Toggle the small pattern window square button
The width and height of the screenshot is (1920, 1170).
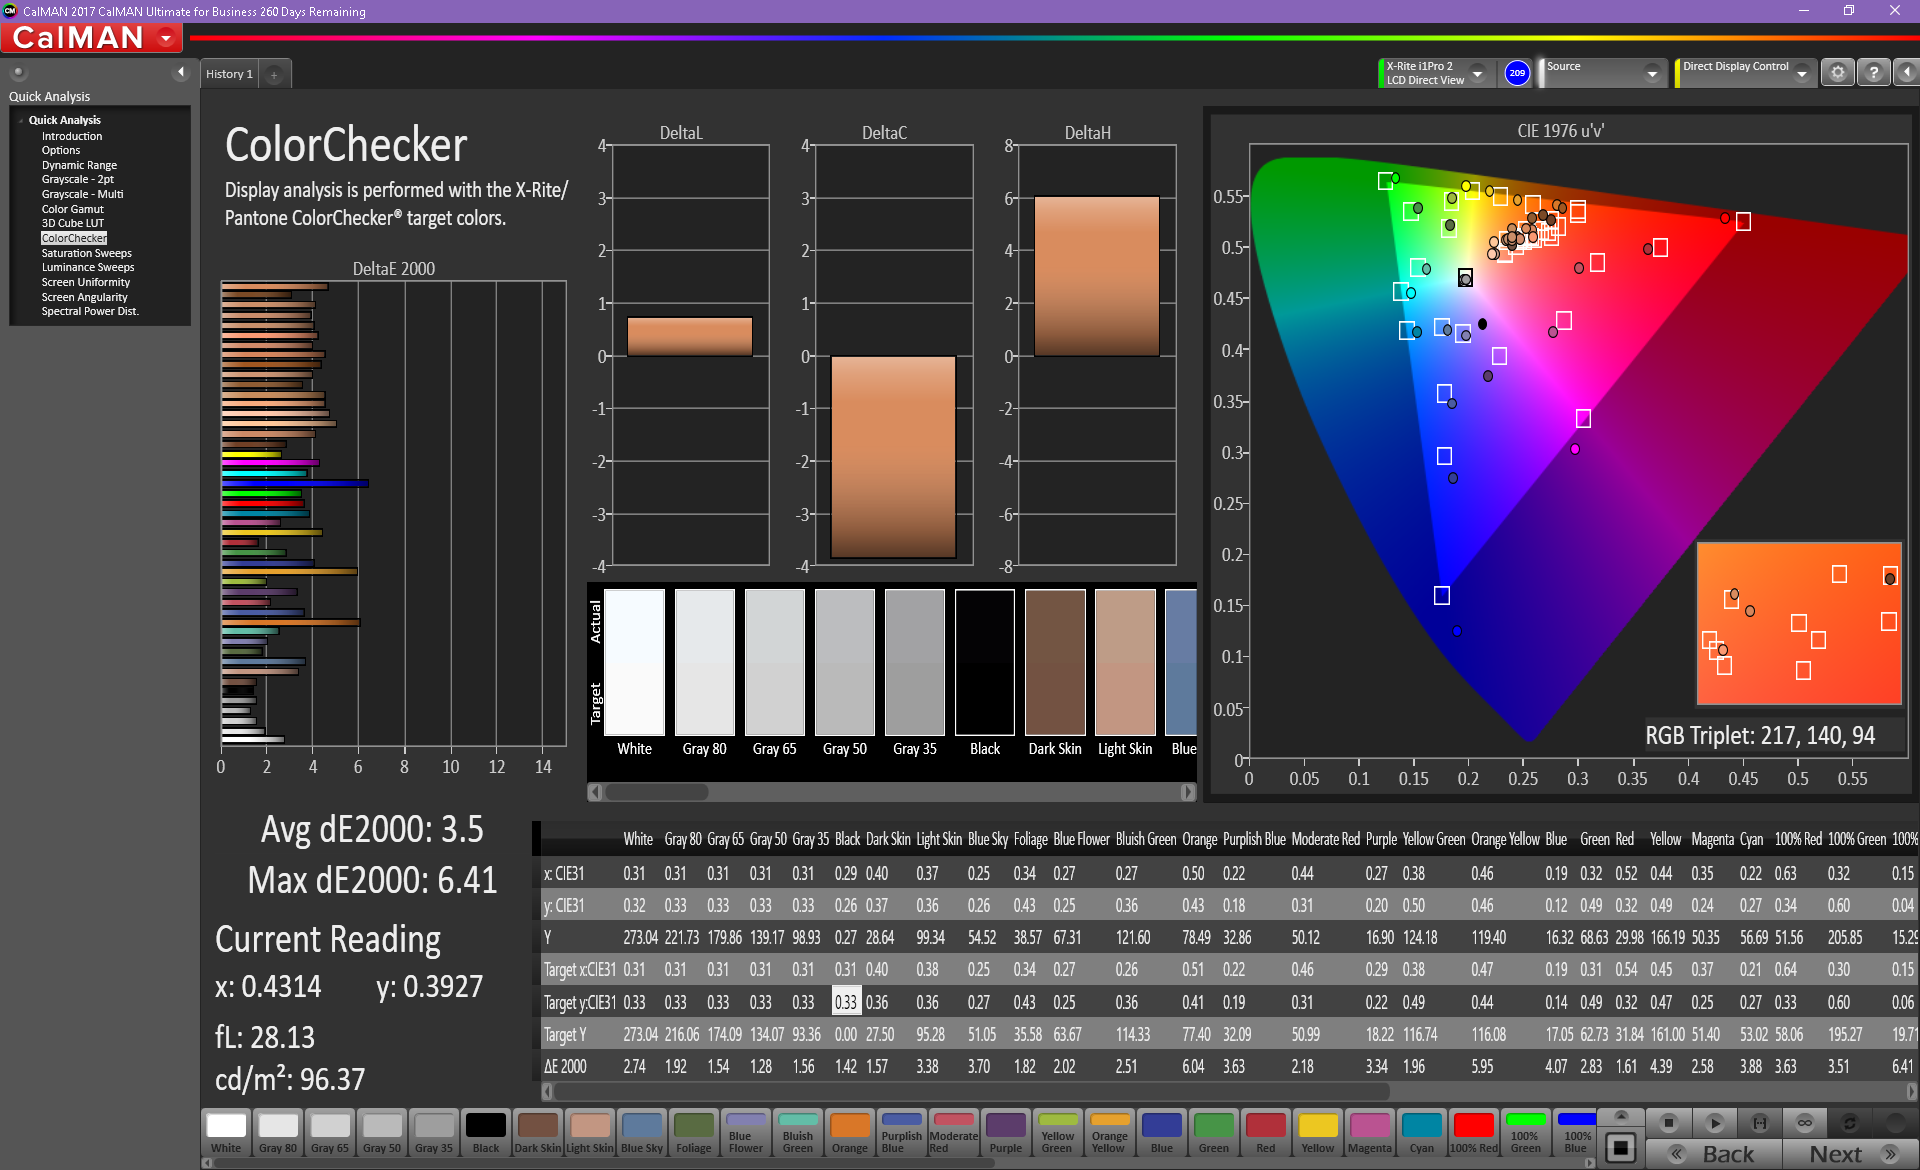click(1621, 1147)
